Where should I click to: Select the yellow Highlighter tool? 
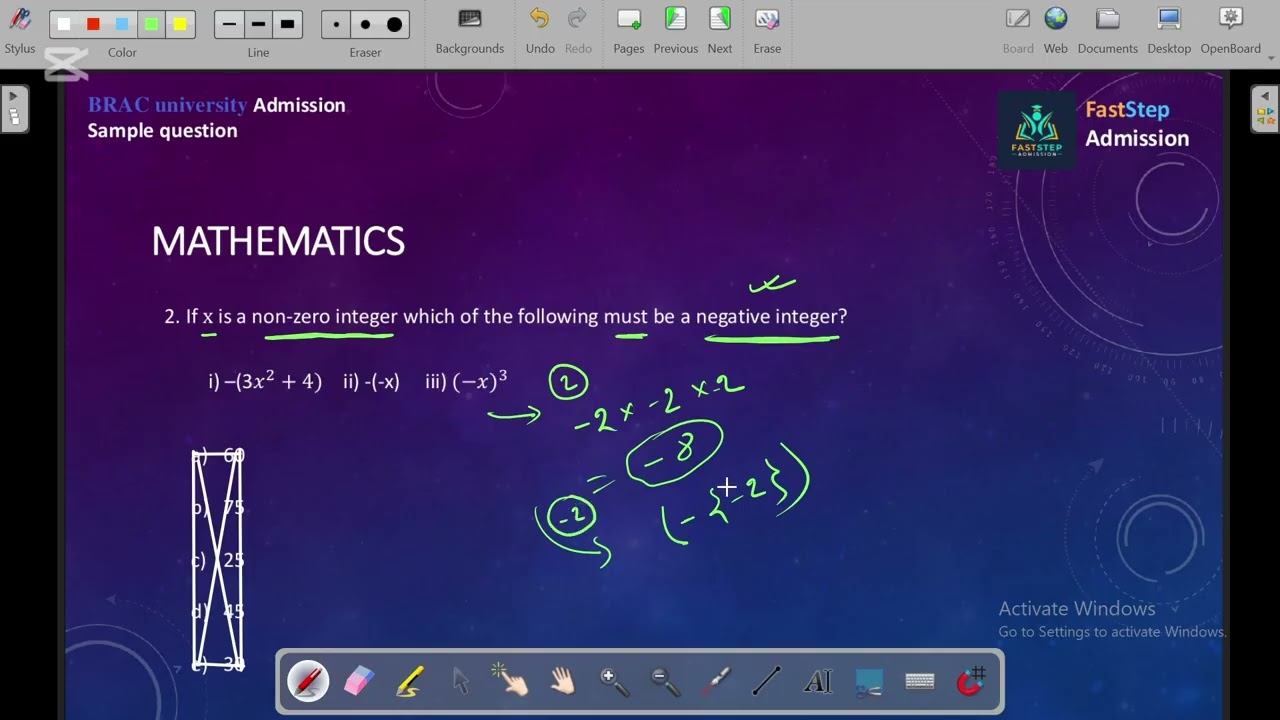click(x=410, y=682)
